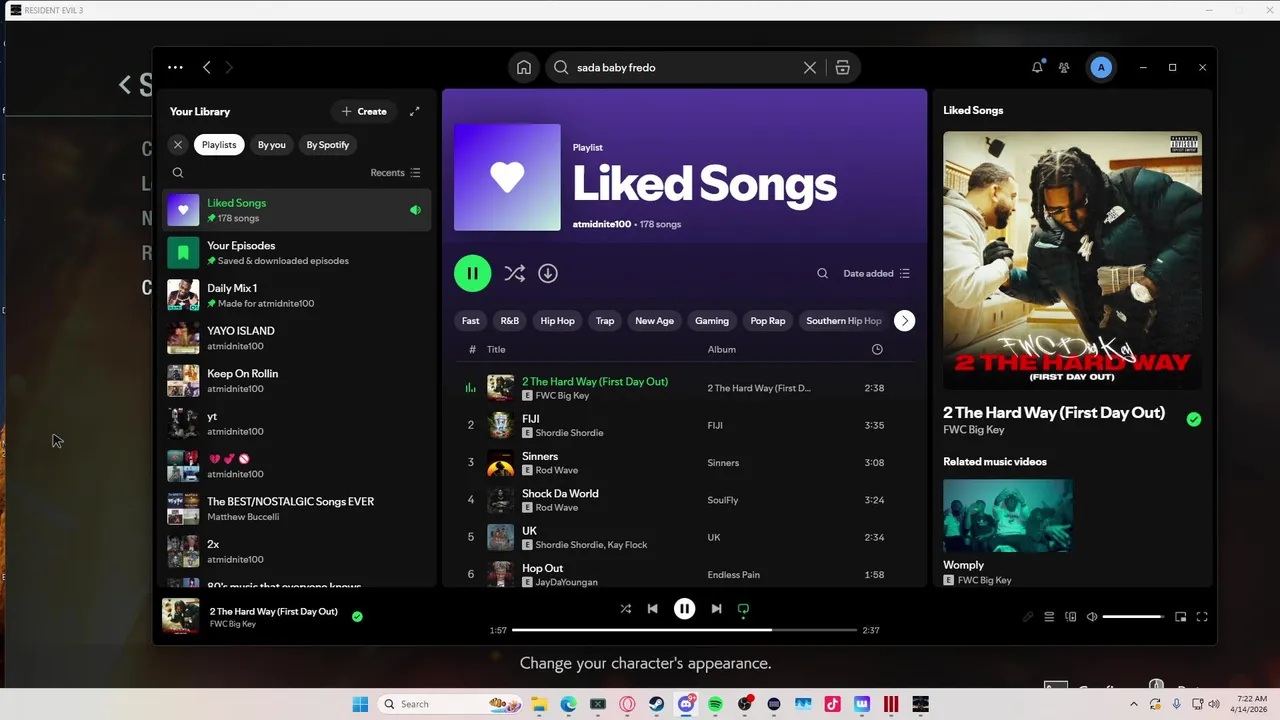This screenshot has width=1280, height=720.
Task: Open the profile avatar 'A' menu
Action: [1101, 67]
